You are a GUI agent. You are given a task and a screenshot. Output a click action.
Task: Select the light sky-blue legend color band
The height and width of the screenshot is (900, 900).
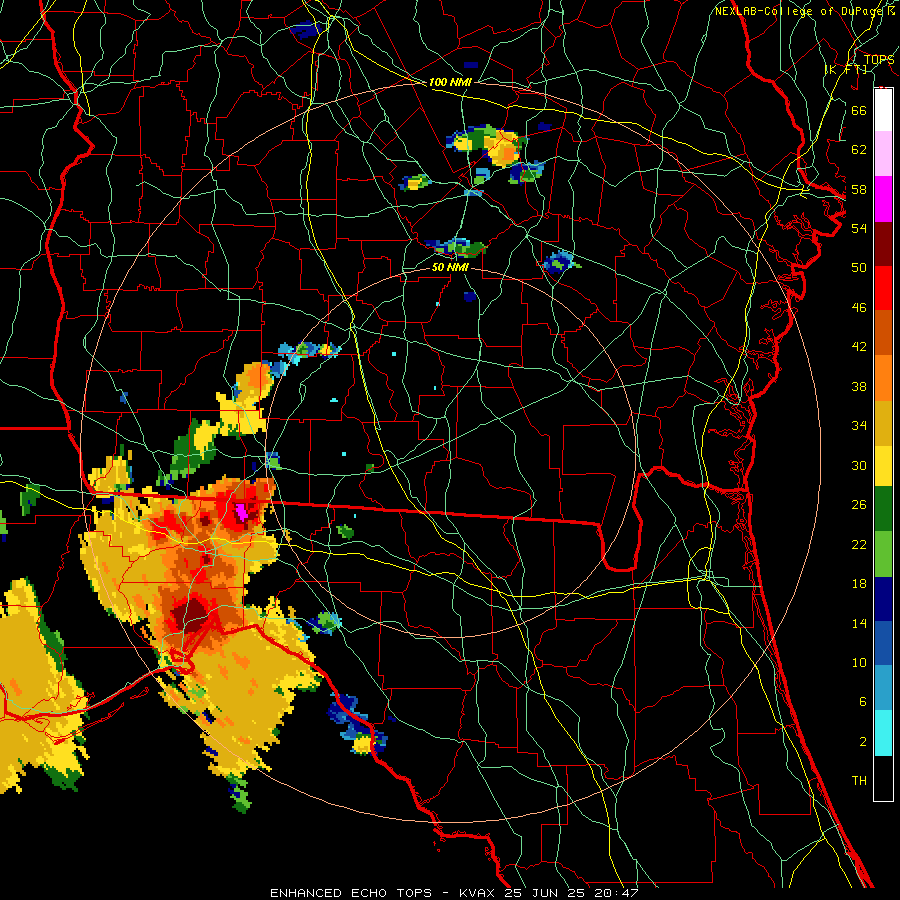[883, 688]
